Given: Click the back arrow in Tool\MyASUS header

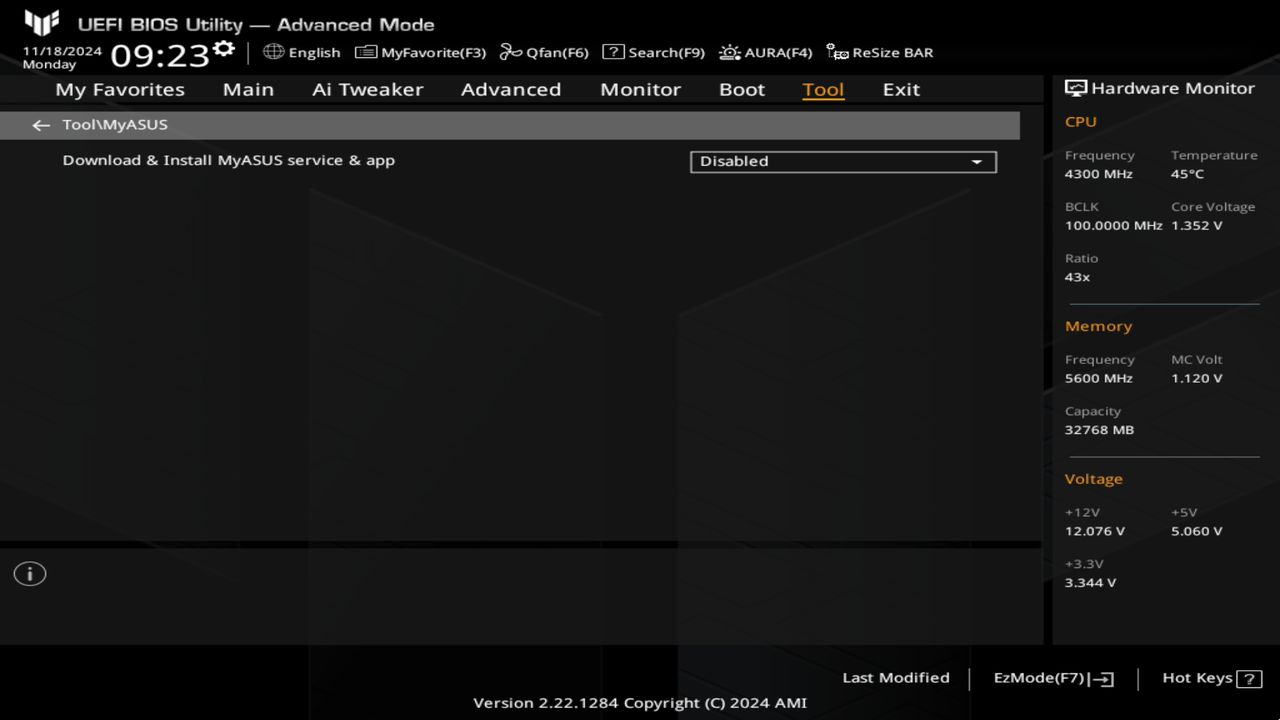Looking at the screenshot, I should pyautogui.click(x=41, y=125).
